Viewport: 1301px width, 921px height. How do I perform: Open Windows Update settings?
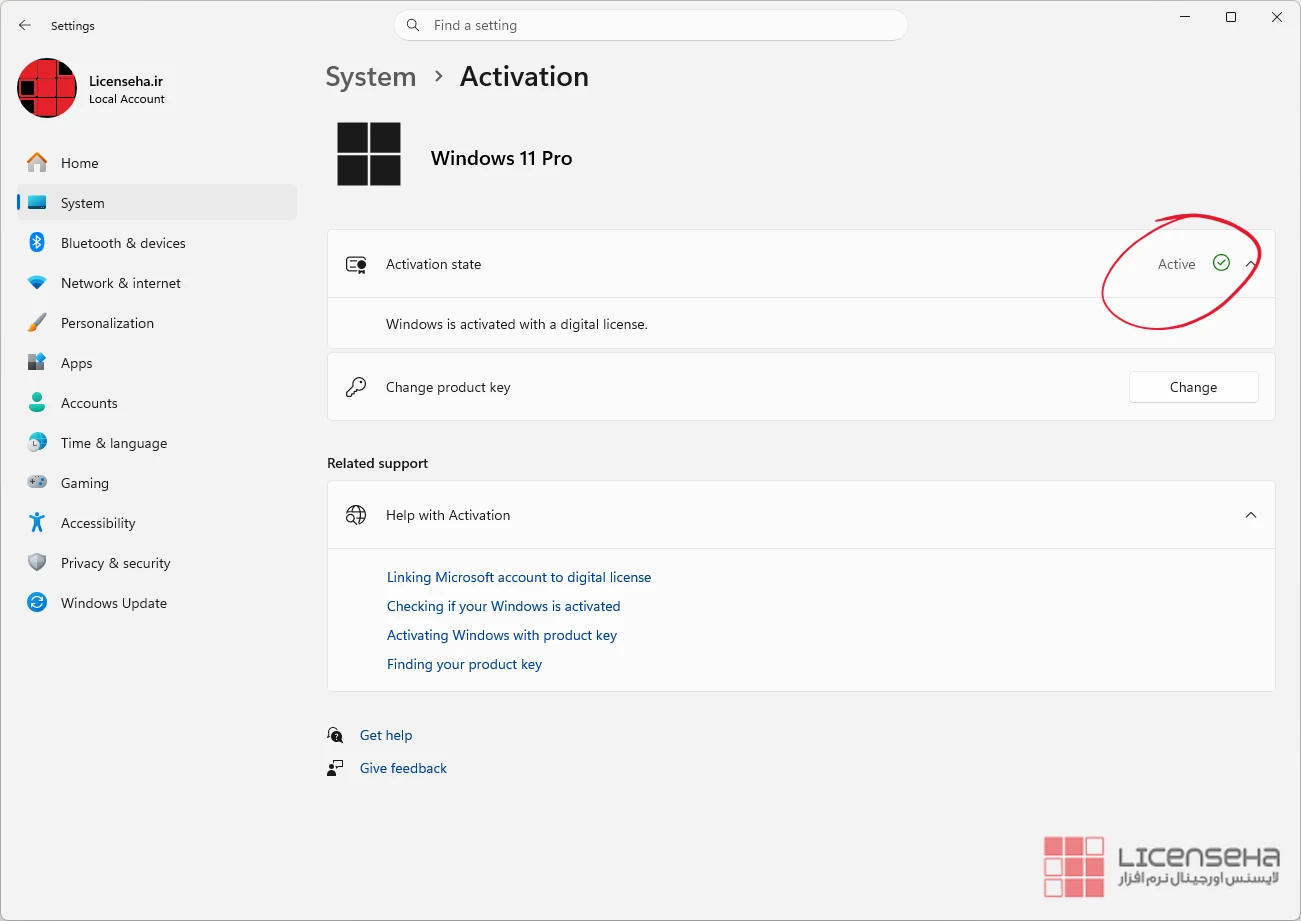157,603
